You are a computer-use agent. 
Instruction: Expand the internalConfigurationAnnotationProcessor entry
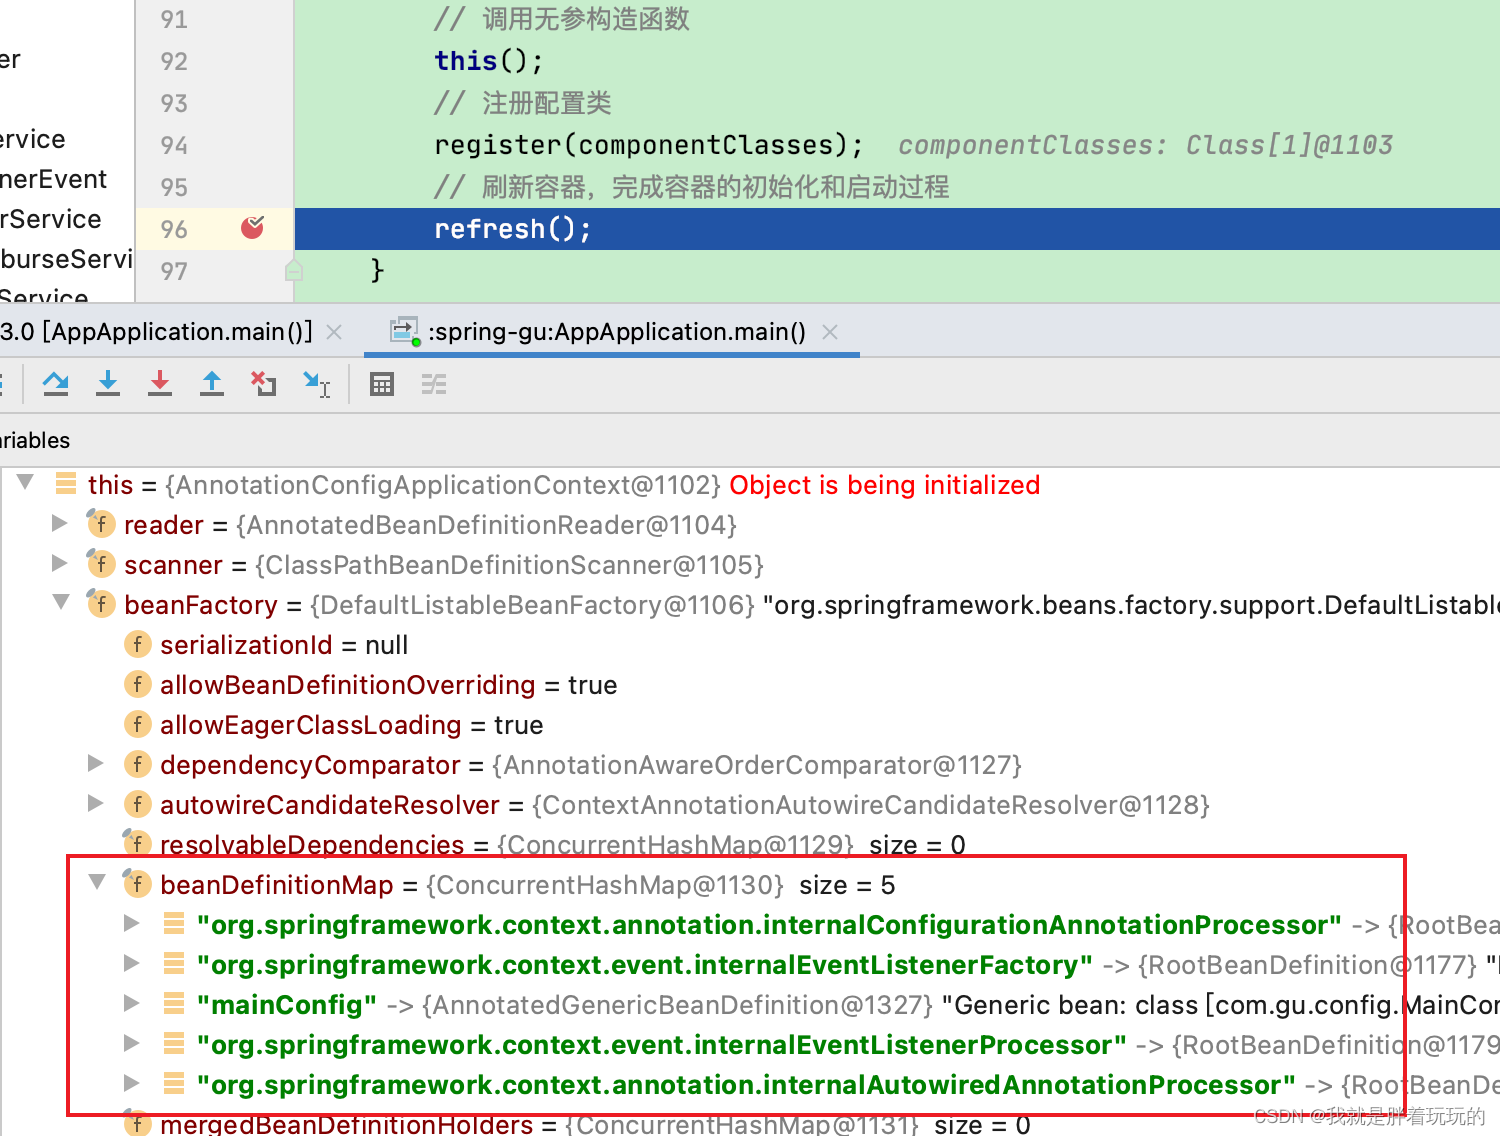pyautogui.click(x=131, y=923)
